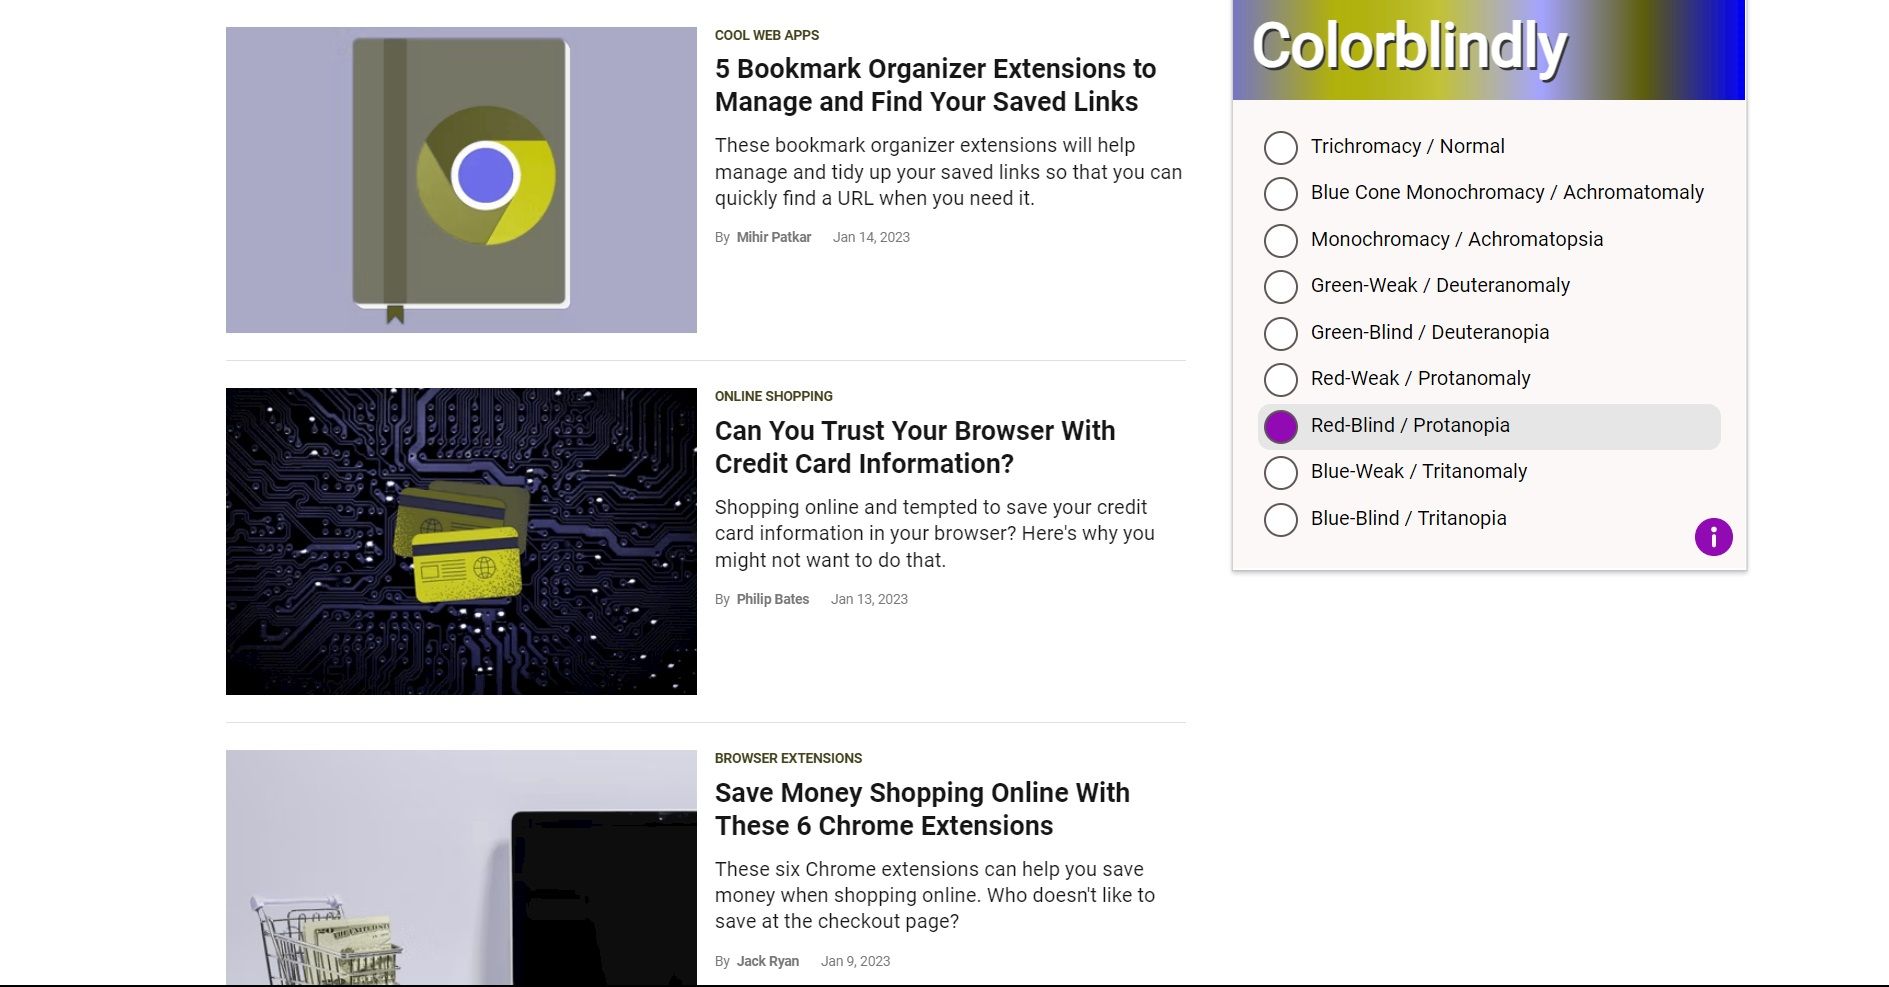Visit the ONLINE SHOPPING section
This screenshot has width=1889, height=987.
point(773,396)
